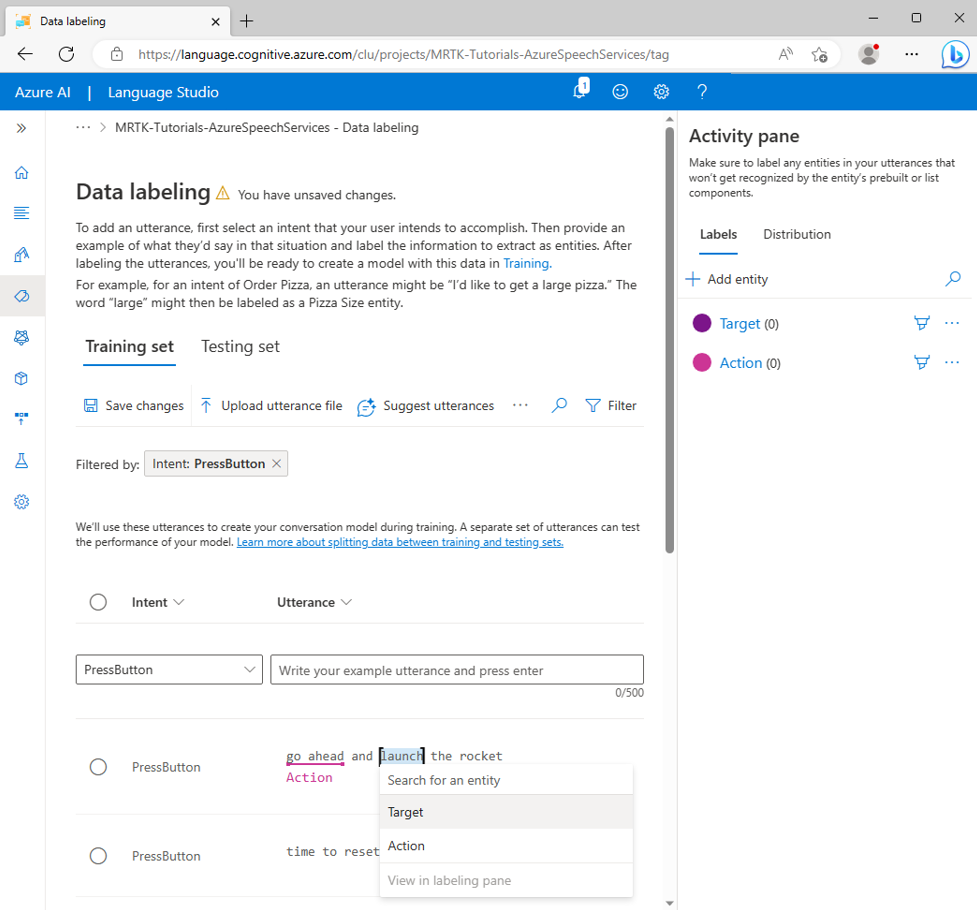Follow the Training link in description
Screen dimensions: 977x910
(527, 264)
